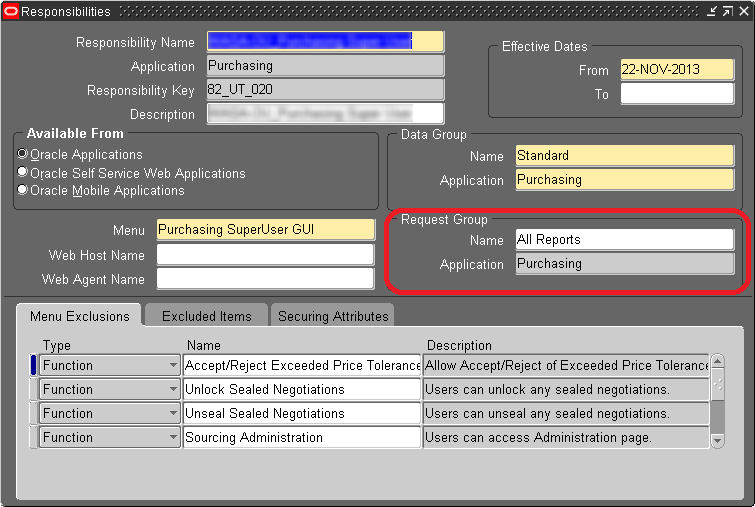Open Type dropdown for Unseal Sealed Negotiations row
This screenshot has width=755, height=507.
[x=173, y=414]
